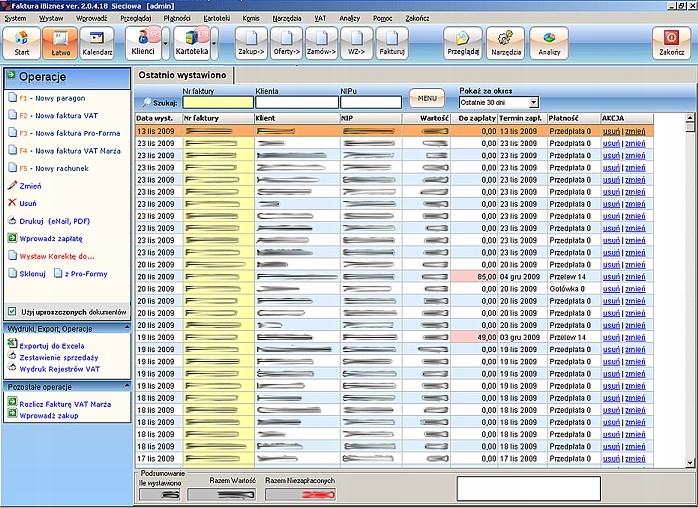The image size is (698, 508).
Task: Open the Płatności menu
Action: point(176,18)
